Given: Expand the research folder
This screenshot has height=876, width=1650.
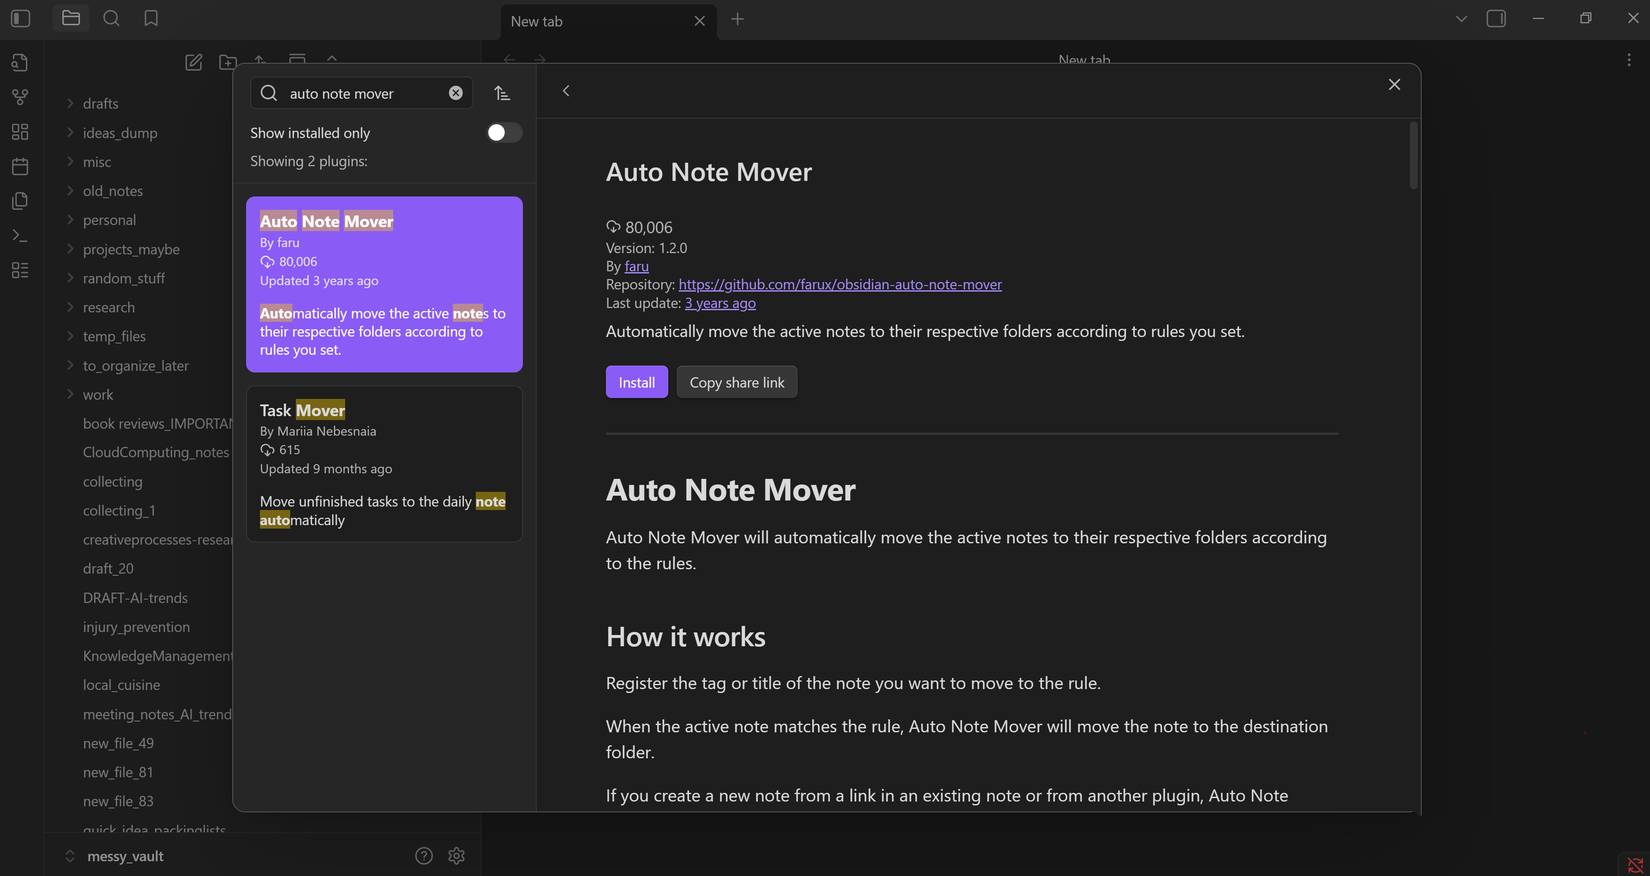Looking at the screenshot, I should (108, 308).
